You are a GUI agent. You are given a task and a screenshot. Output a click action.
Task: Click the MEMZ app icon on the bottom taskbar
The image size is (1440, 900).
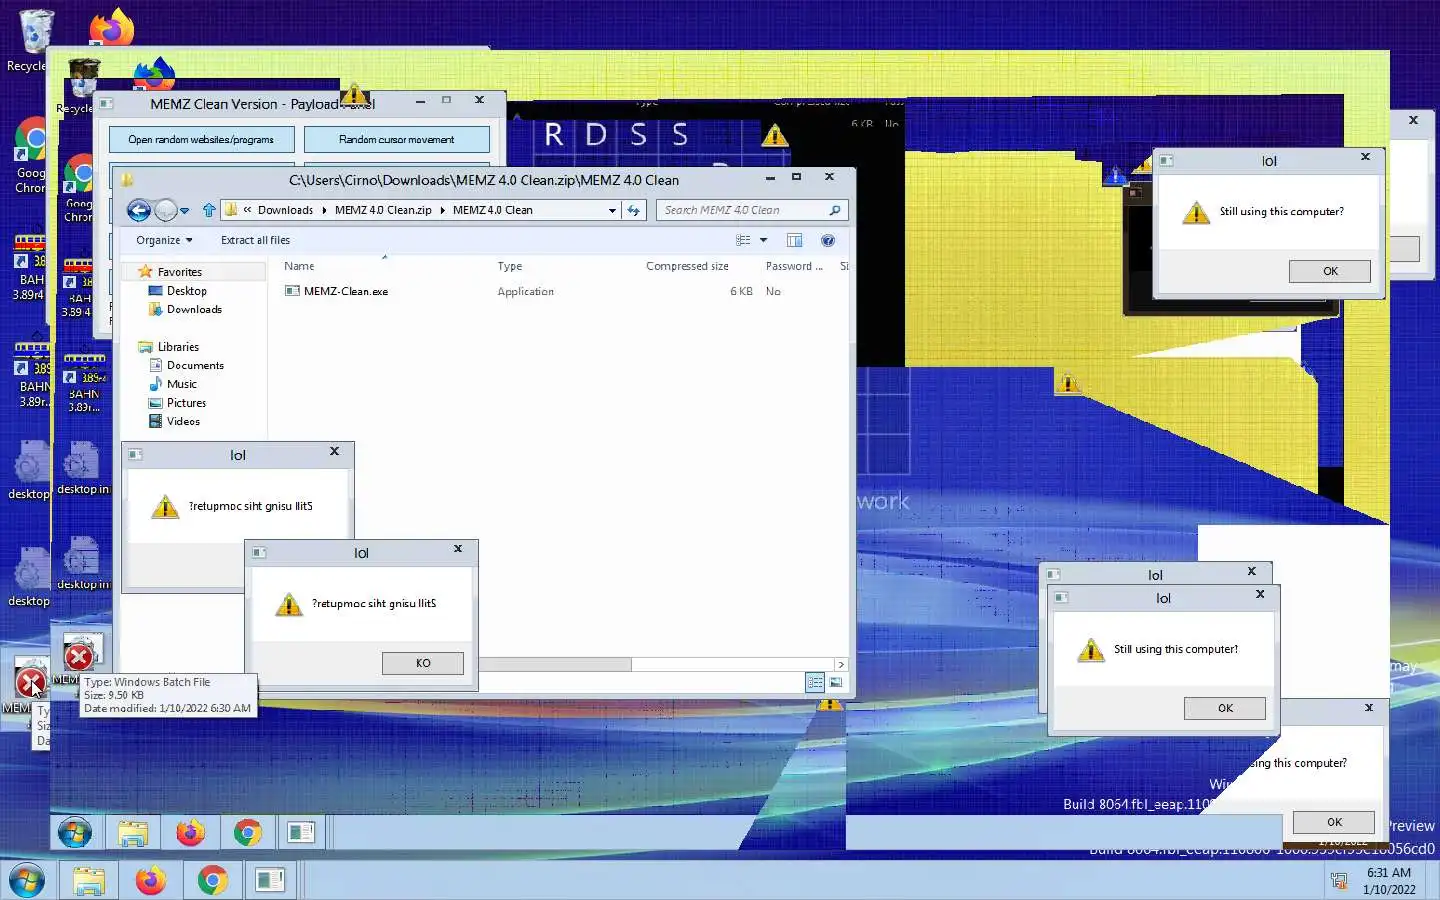coord(270,880)
